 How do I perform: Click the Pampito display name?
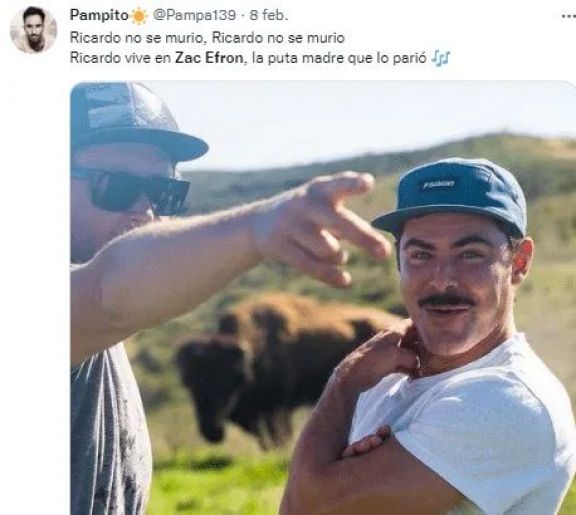pos(99,15)
